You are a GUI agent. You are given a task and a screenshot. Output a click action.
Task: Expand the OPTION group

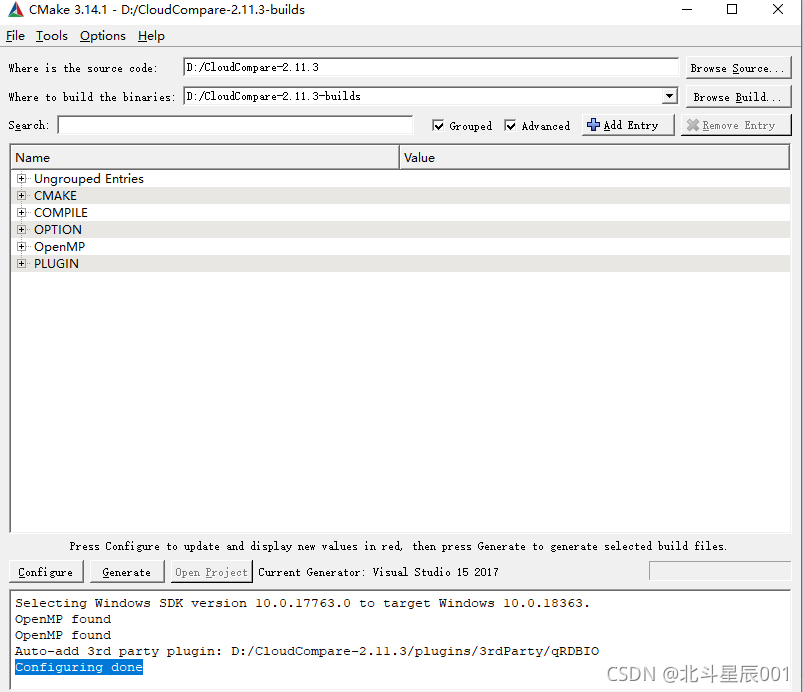coord(22,229)
